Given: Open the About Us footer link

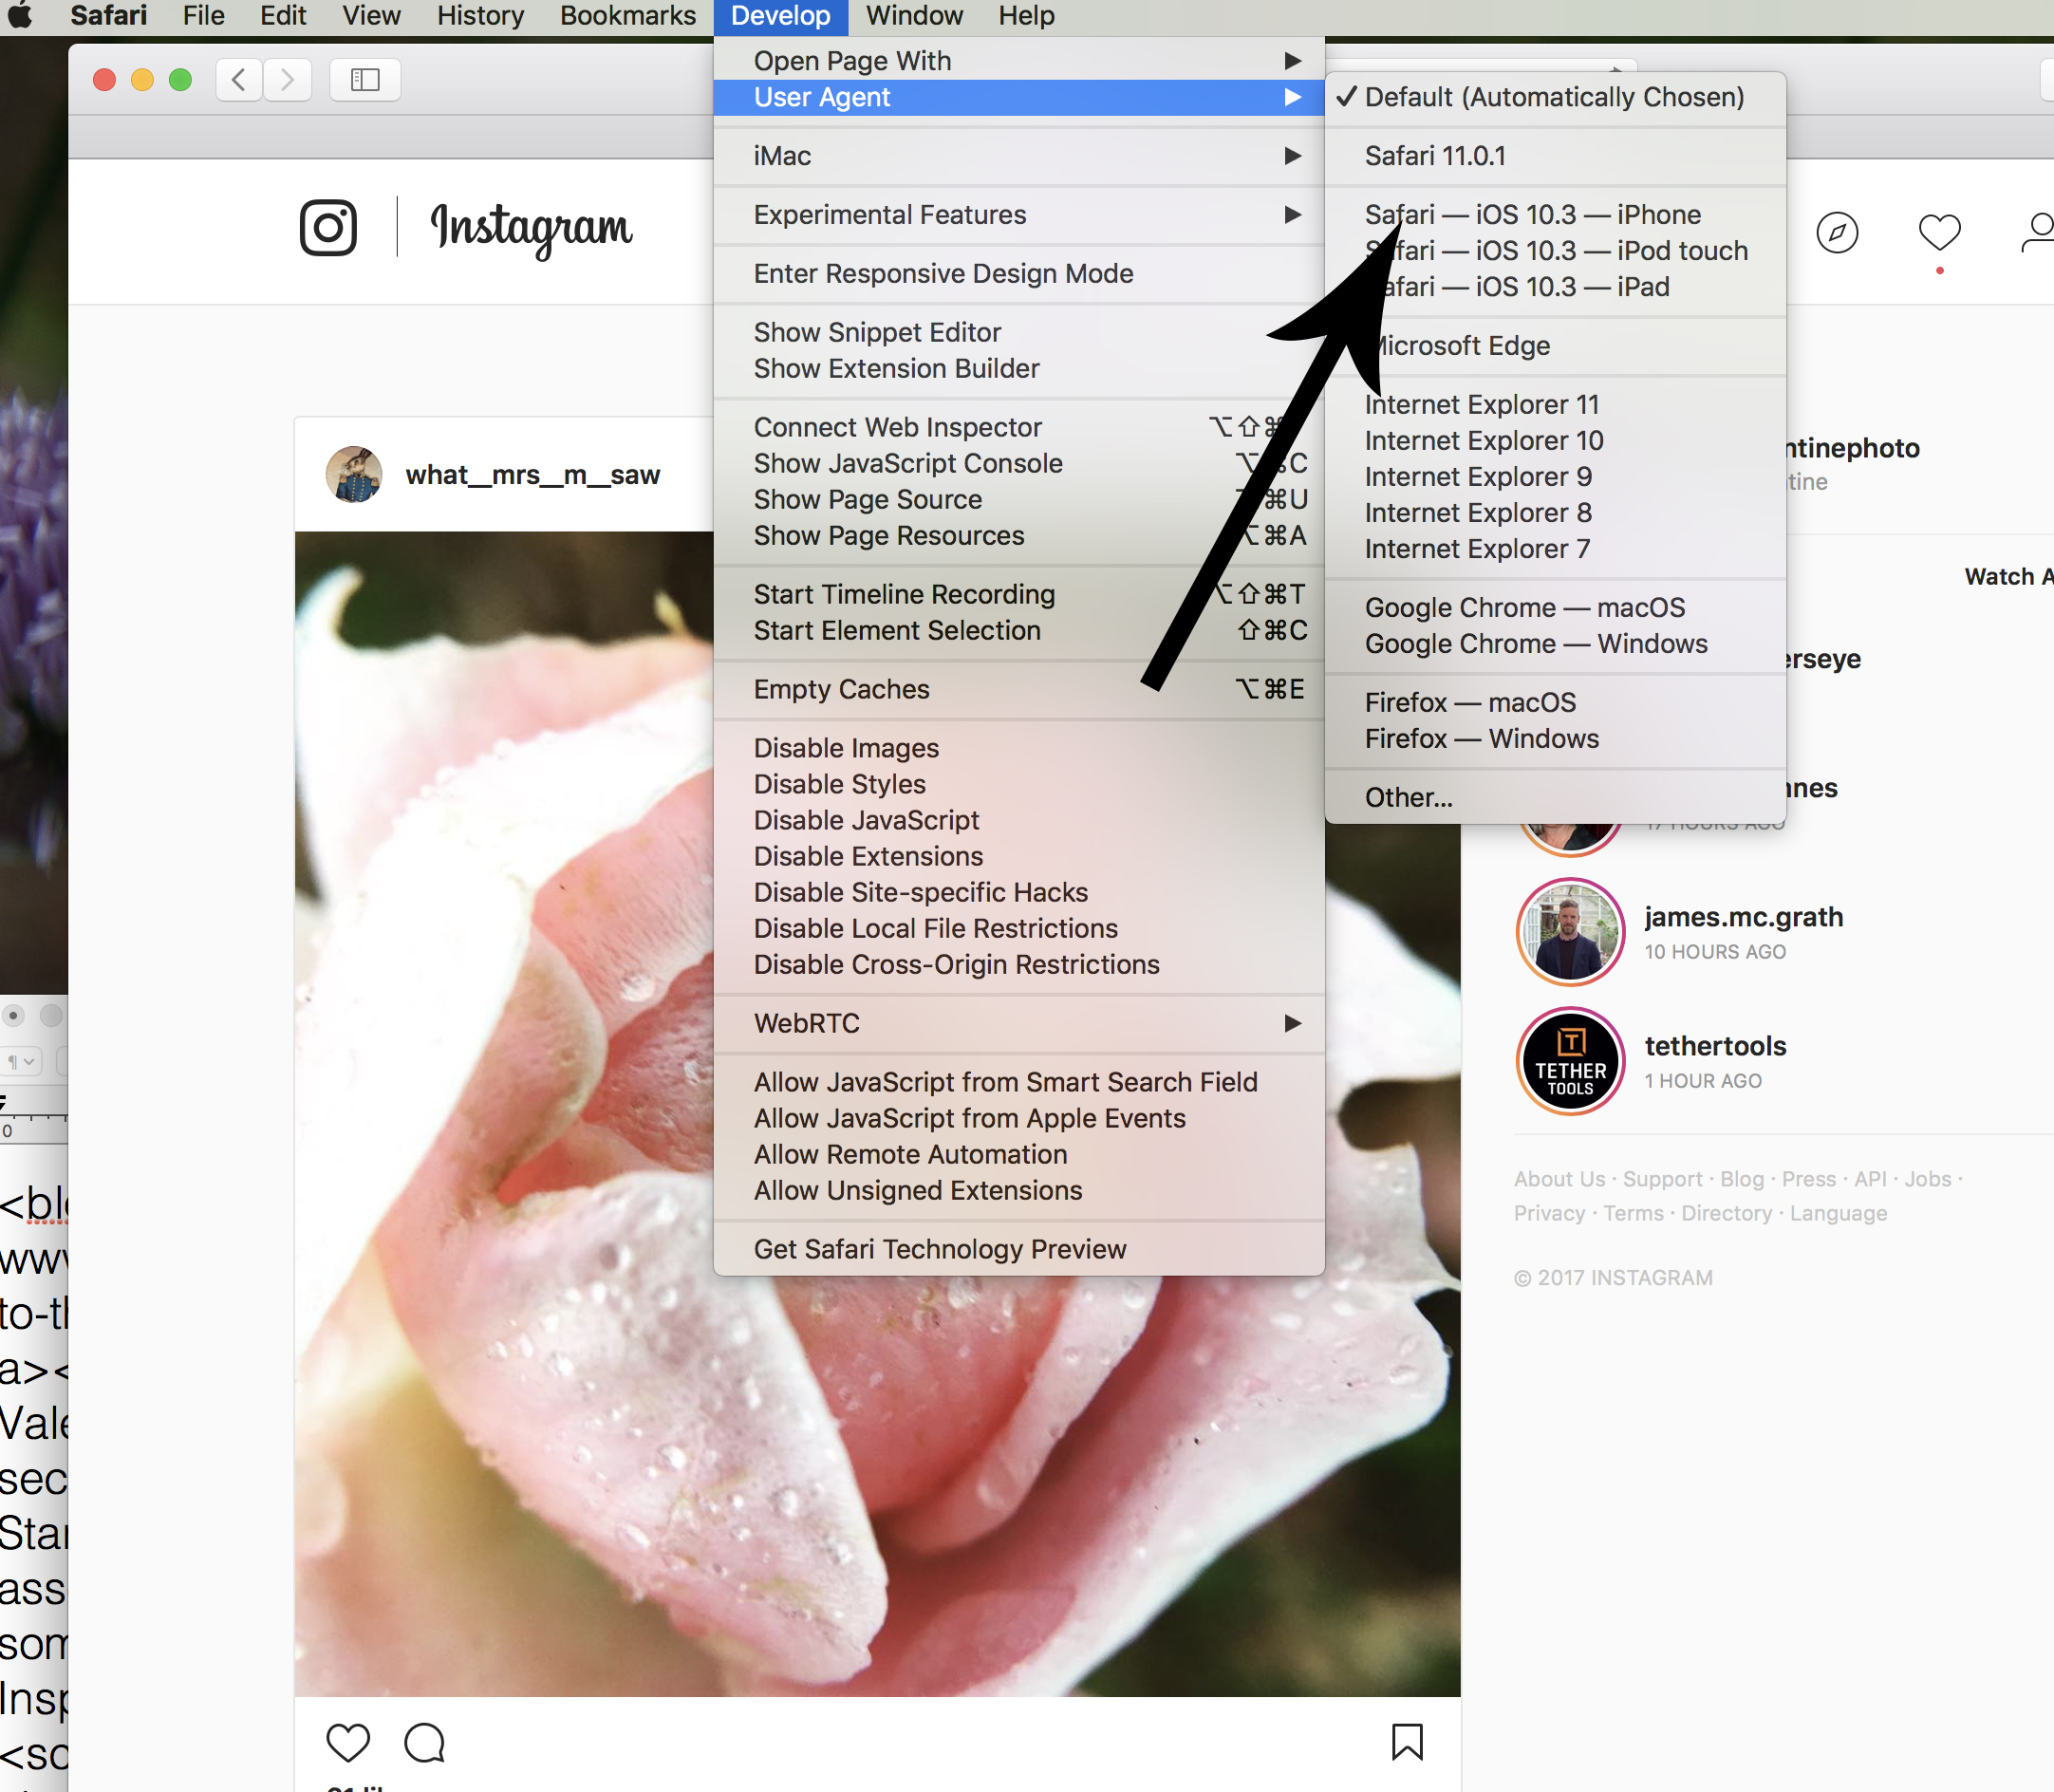Looking at the screenshot, I should (x=1559, y=1179).
